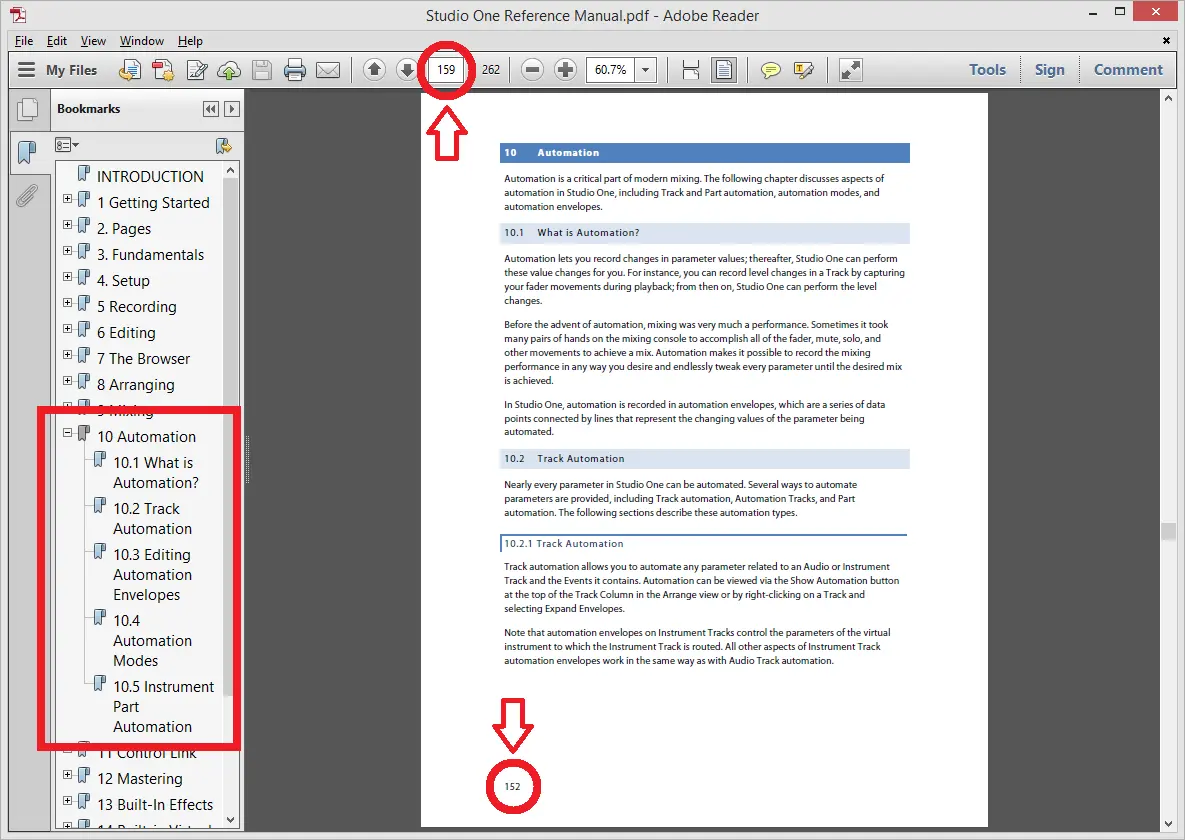Collapse the Bookmarks pane with double arrow
1185x840 pixels.
[x=211, y=109]
